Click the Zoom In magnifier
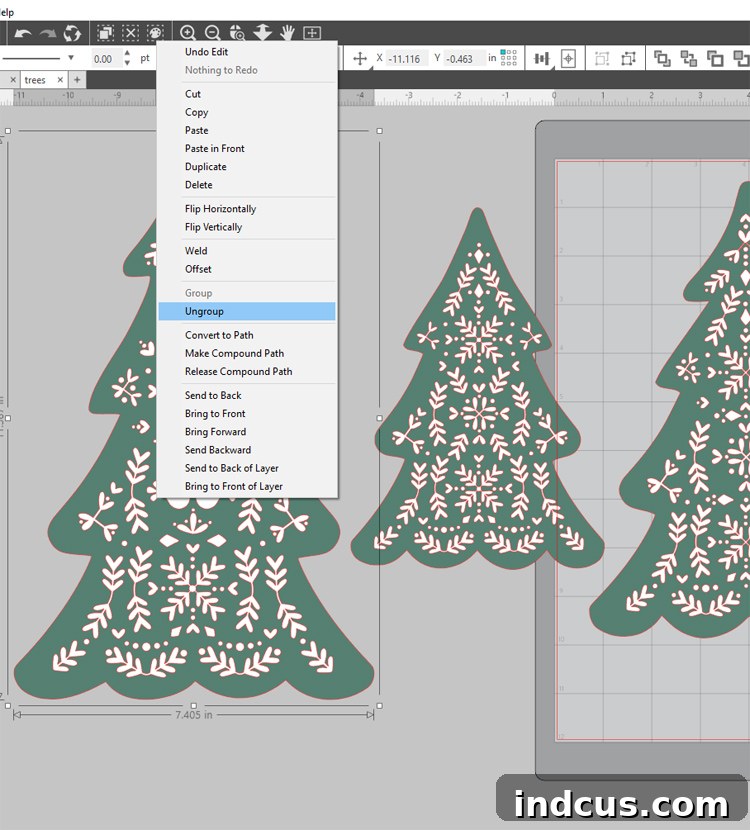 click(187, 33)
